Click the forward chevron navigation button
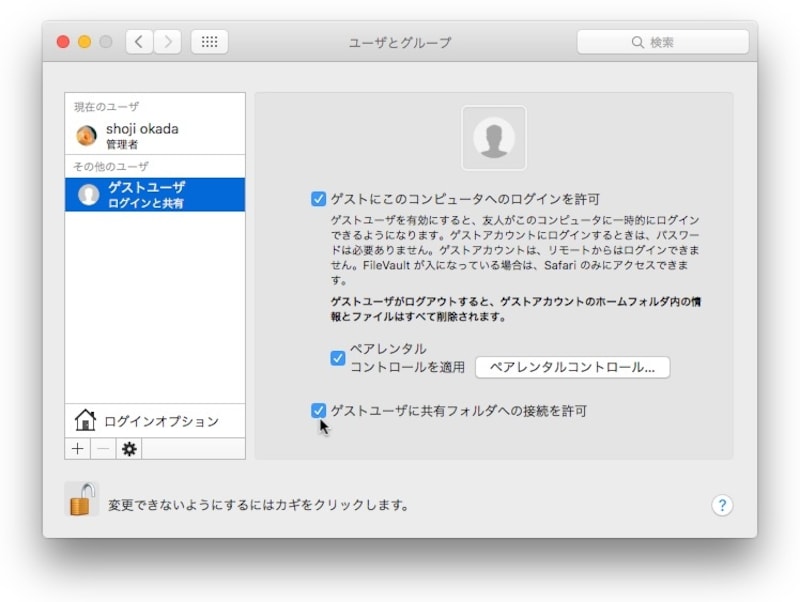The height and width of the screenshot is (602, 800). coord(167,42)
